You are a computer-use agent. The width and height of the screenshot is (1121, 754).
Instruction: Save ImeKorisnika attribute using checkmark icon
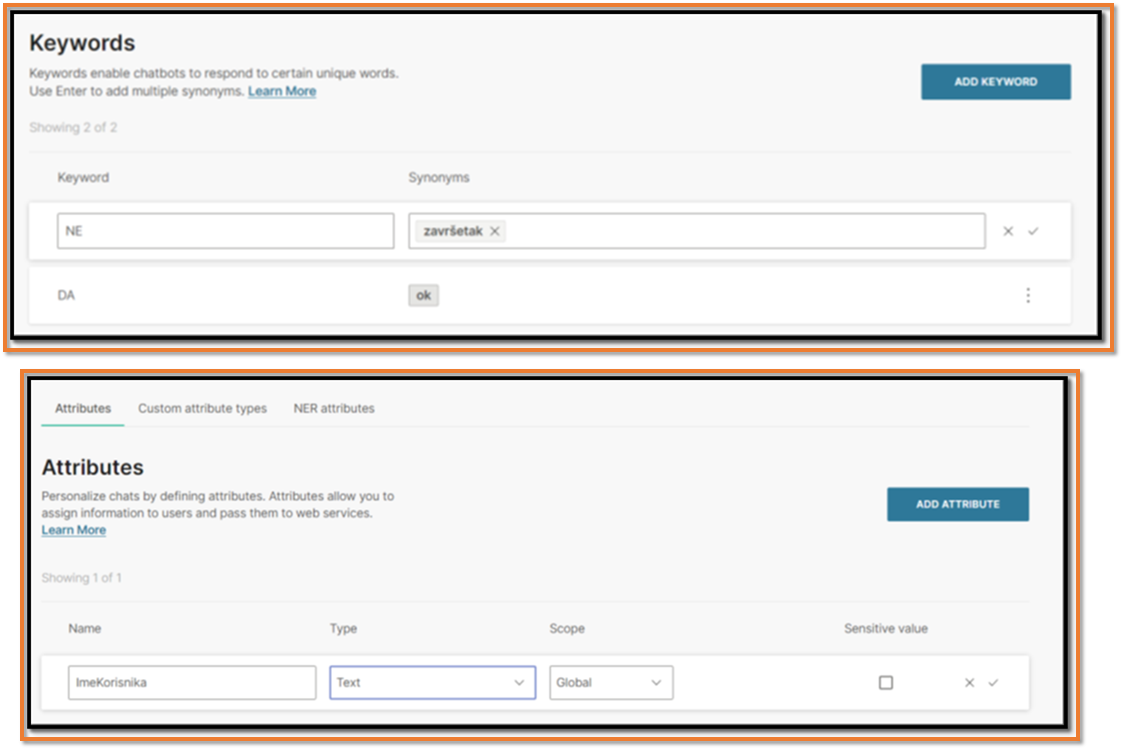pos(993,683)
